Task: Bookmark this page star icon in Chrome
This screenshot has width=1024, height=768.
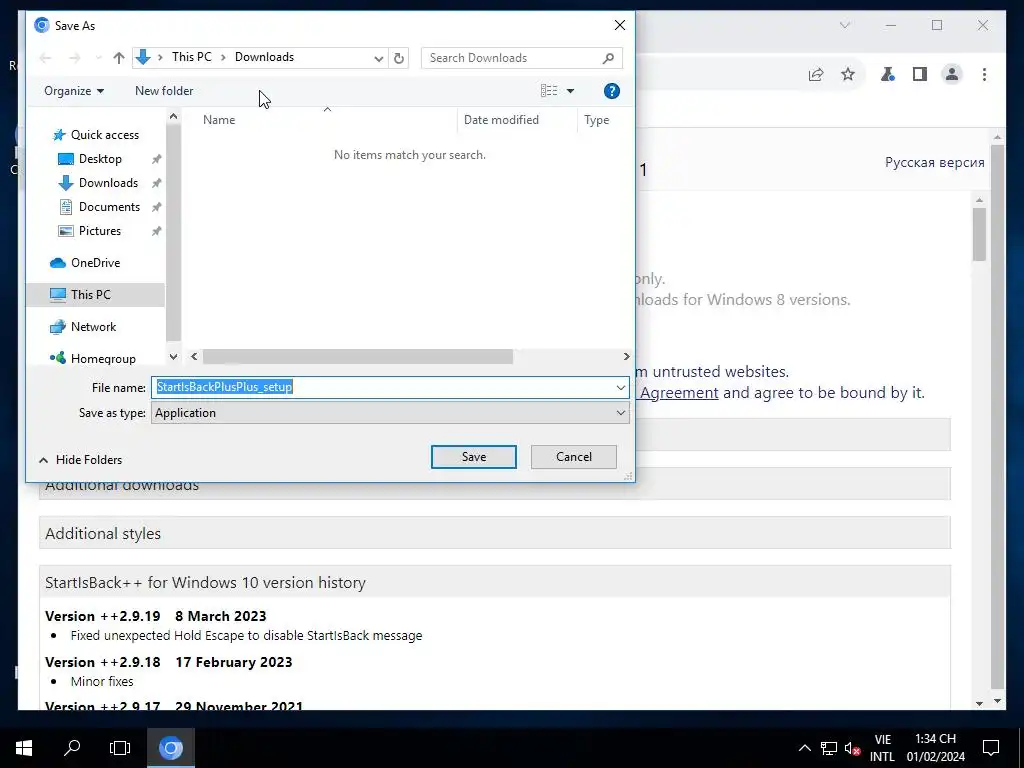Action: pyautogui.click(x=848, y=74)
